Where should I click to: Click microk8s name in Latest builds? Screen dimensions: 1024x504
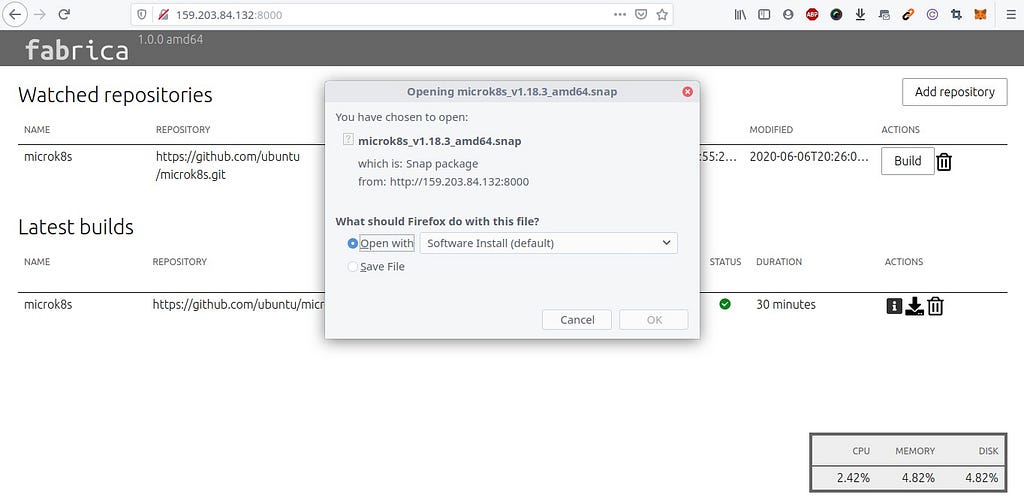pos(48,304)
